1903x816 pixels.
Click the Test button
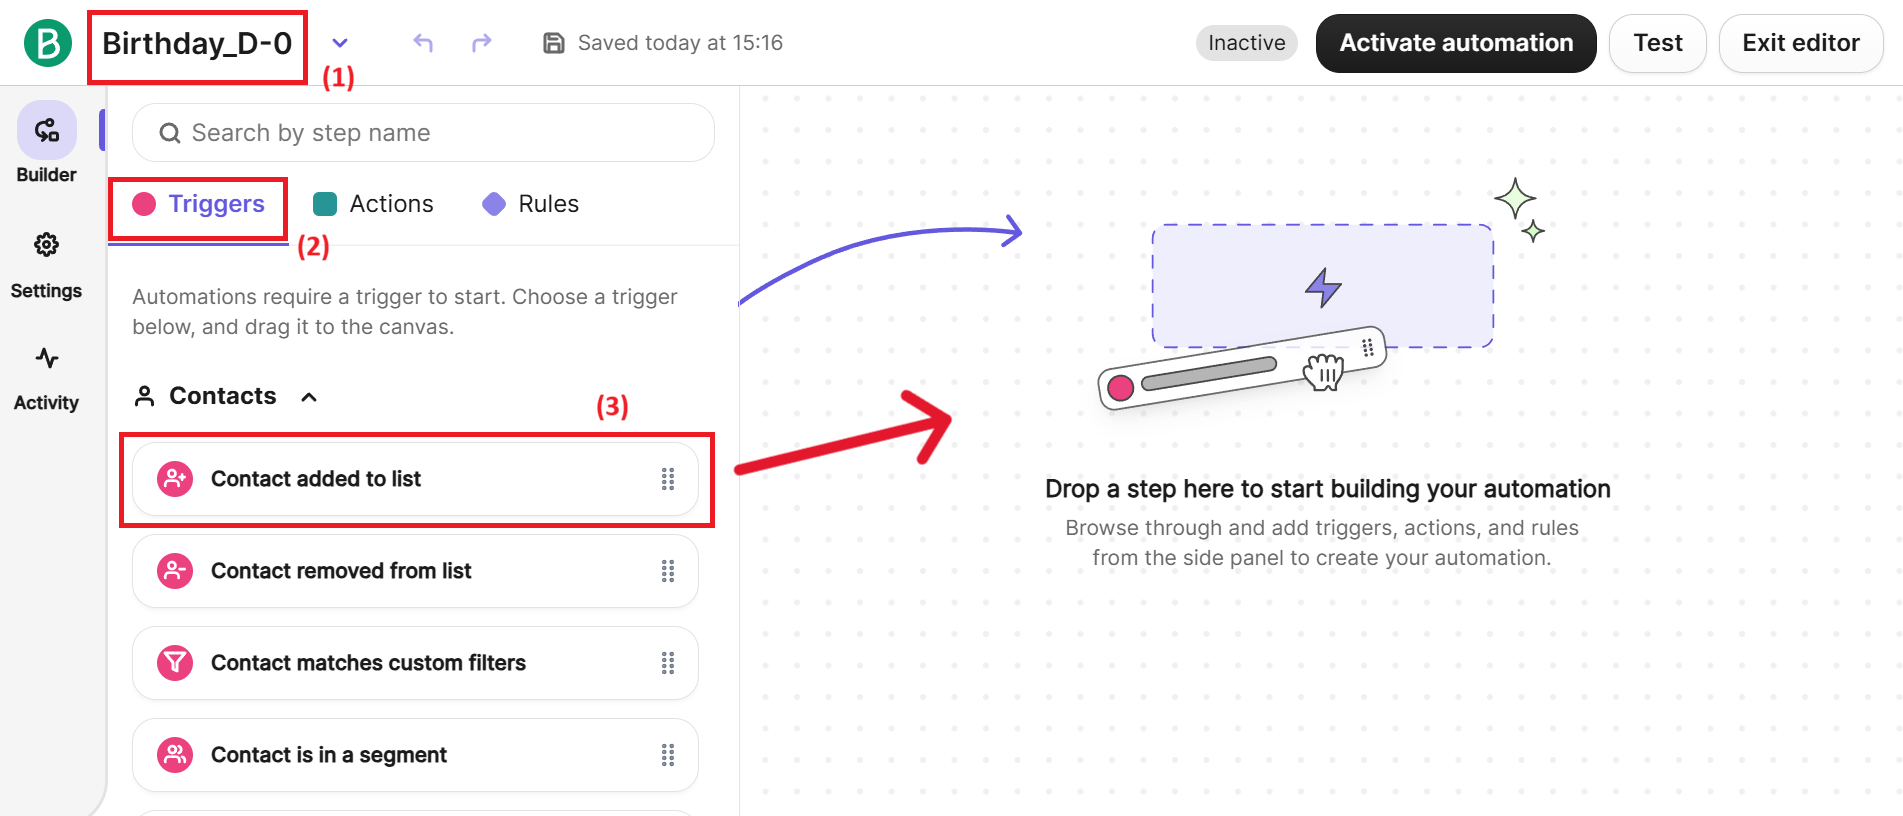click(1657, 43)
